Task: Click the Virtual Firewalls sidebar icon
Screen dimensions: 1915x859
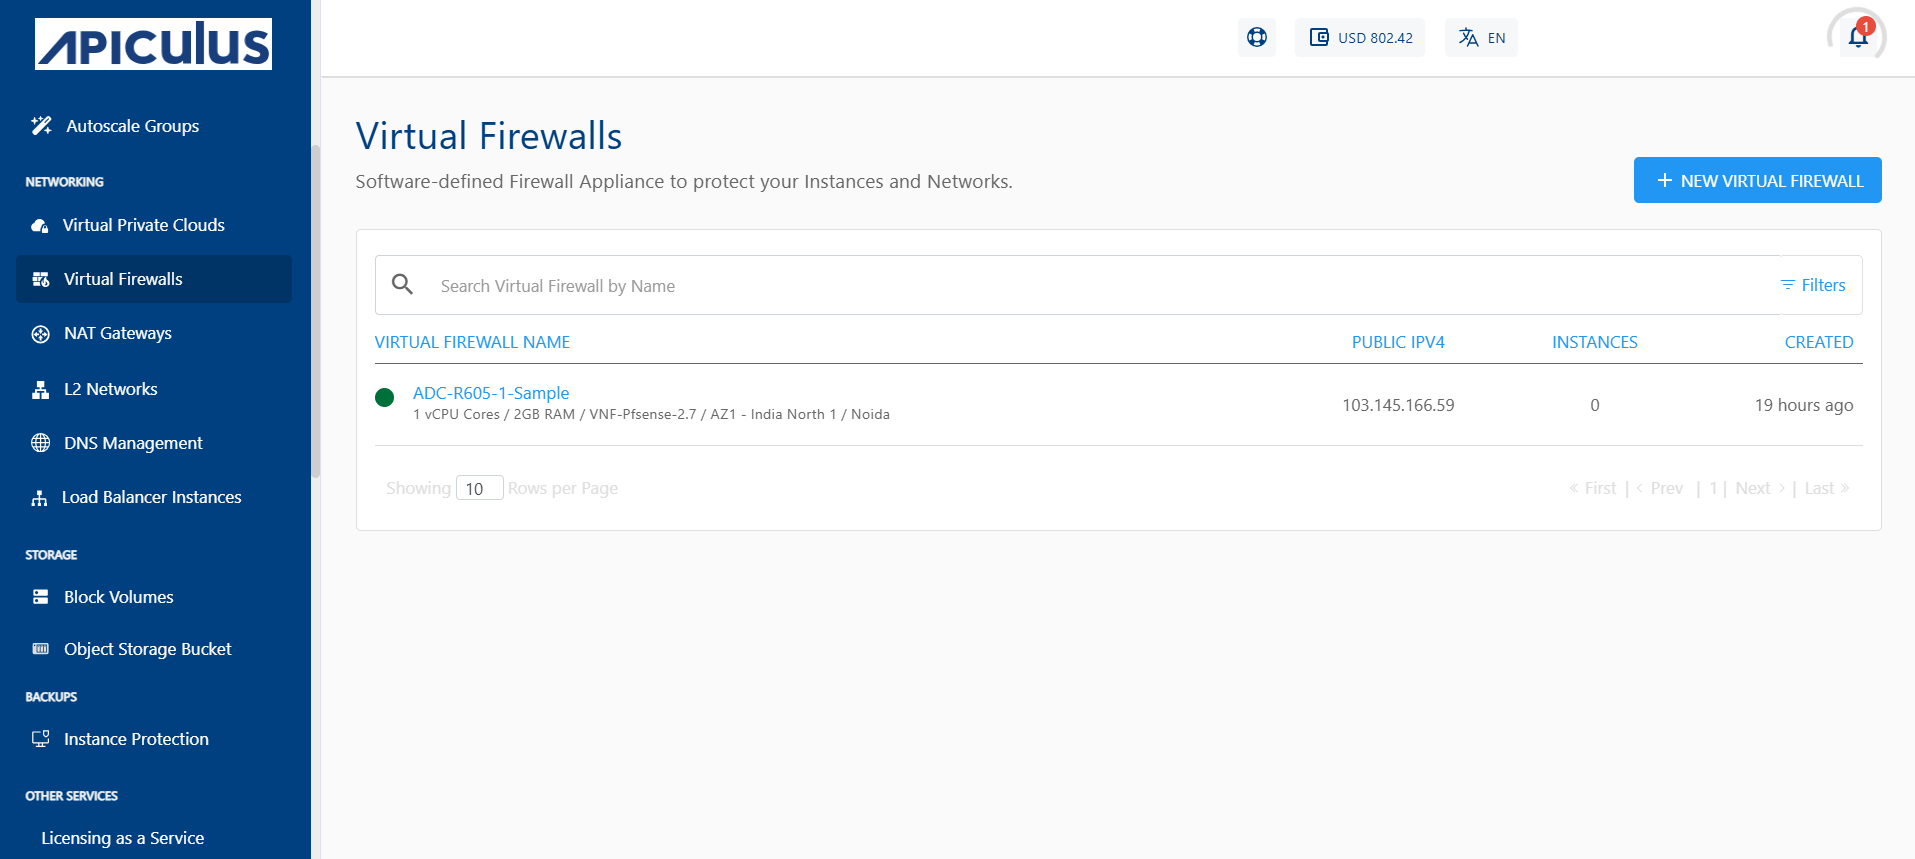Action: [41, 279]
